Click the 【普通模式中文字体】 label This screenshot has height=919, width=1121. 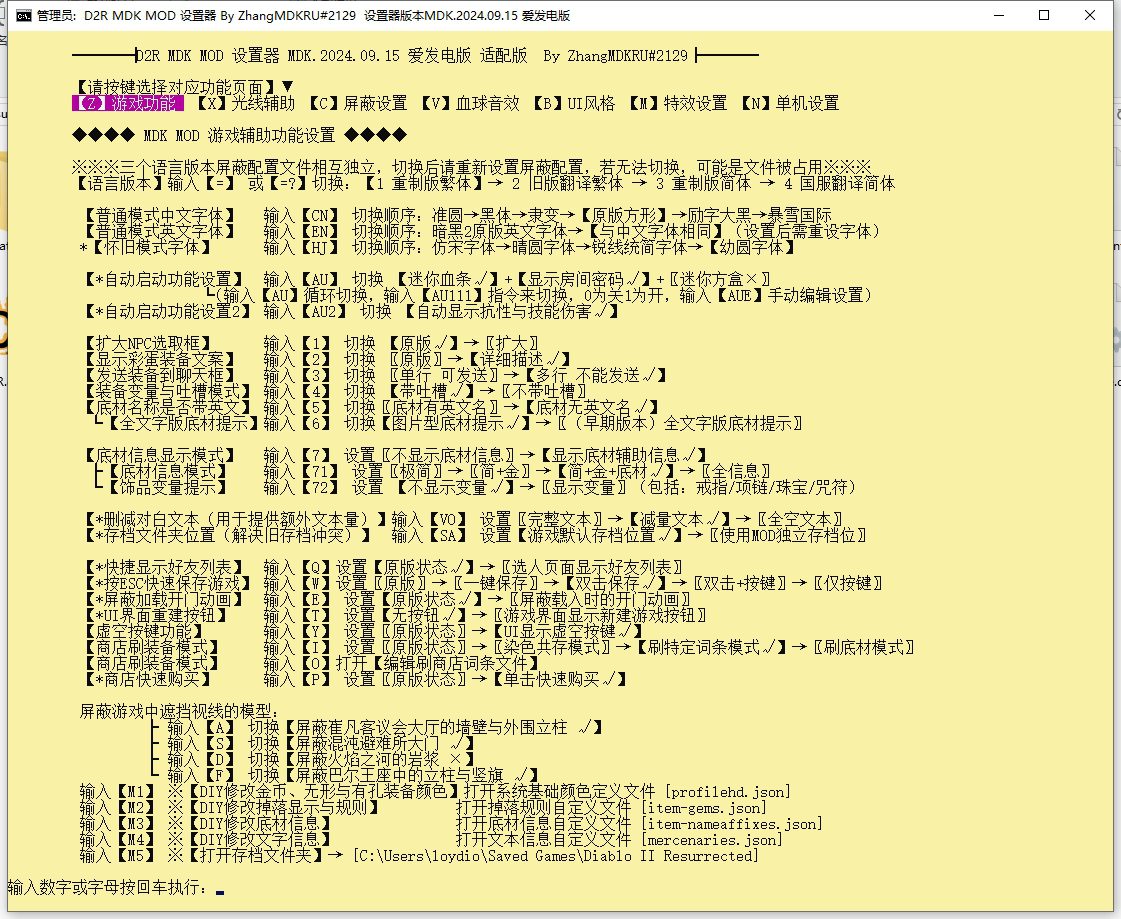coord(159,215)
